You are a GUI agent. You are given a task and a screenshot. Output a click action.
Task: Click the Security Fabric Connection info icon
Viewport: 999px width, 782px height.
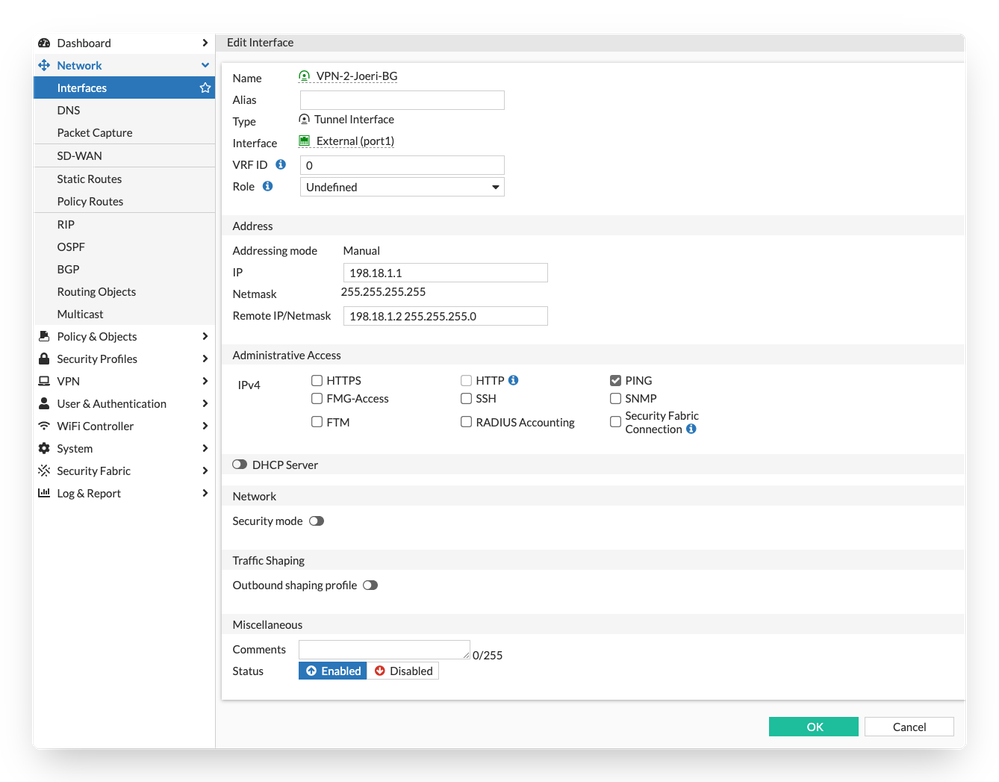691,429
